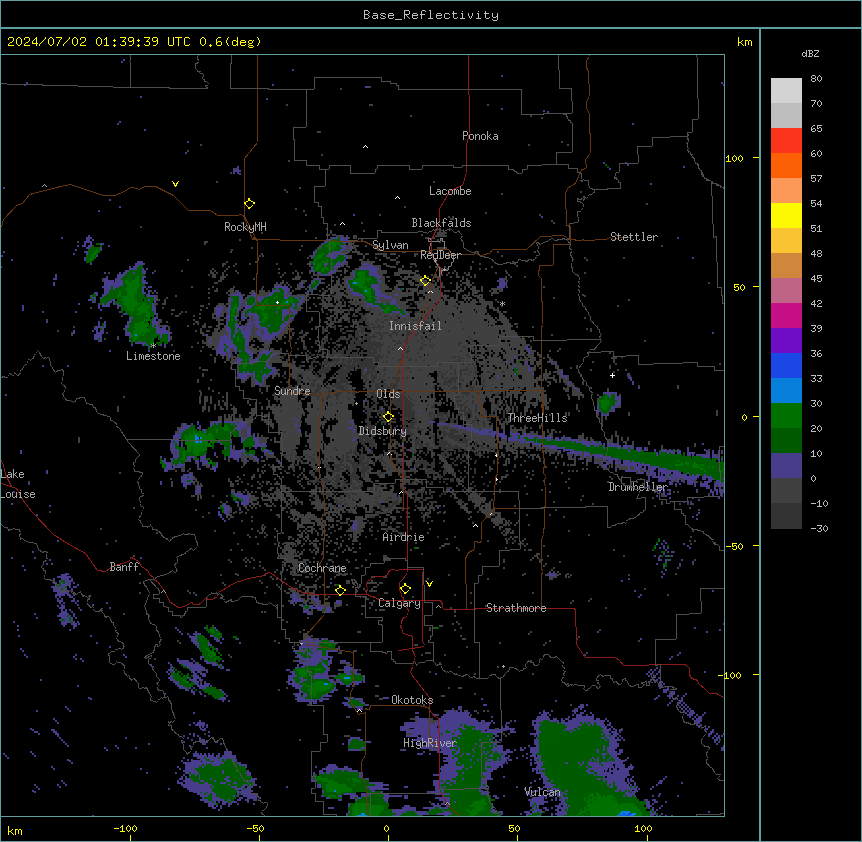Click the 100 tick on the vertical axis
862x842 pixels.
[x=734, y=158]
